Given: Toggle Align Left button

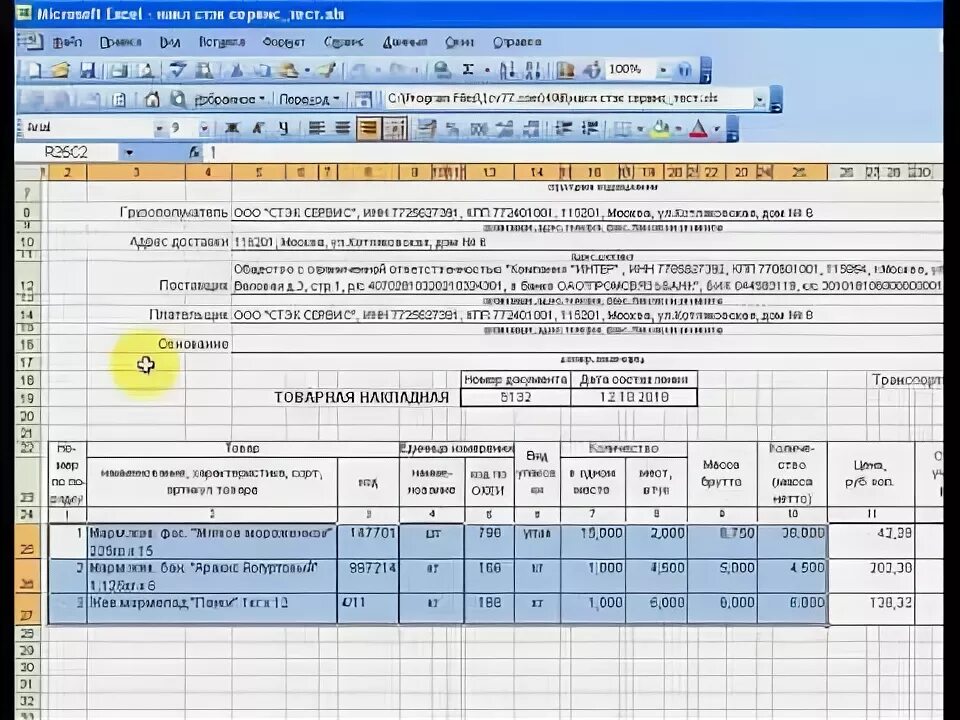Looking at the screenshot, I should click(317, 129).
